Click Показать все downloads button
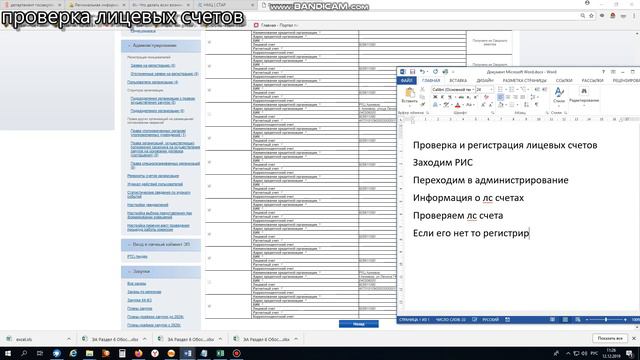This screenshot has height=360, width=640. [x=610, y=338]
